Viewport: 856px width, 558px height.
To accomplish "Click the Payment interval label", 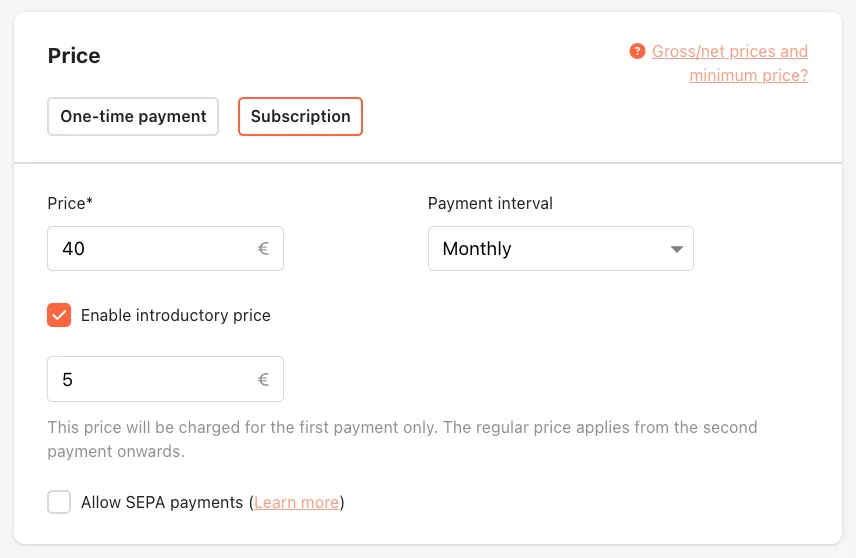I will [x=490, y=203].
